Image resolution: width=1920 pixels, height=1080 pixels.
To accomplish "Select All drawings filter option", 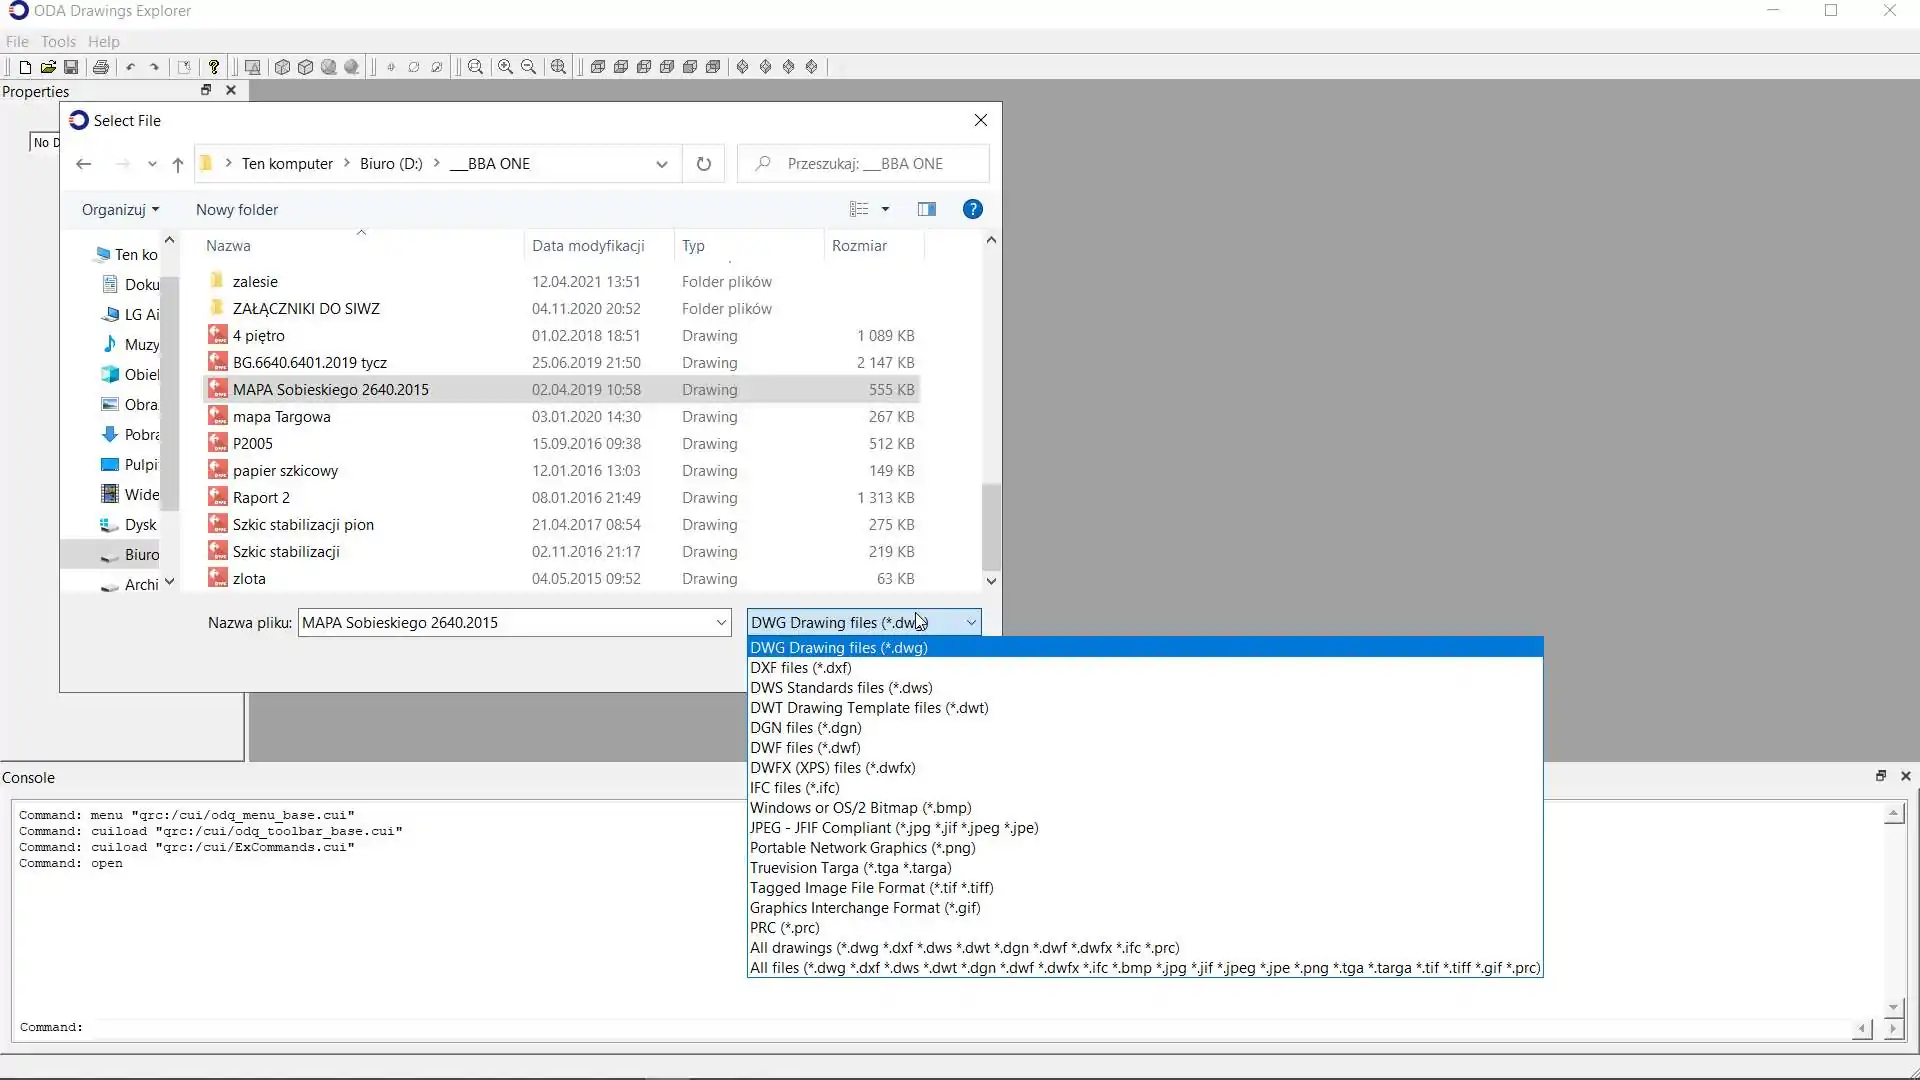I will pos(964,948).
